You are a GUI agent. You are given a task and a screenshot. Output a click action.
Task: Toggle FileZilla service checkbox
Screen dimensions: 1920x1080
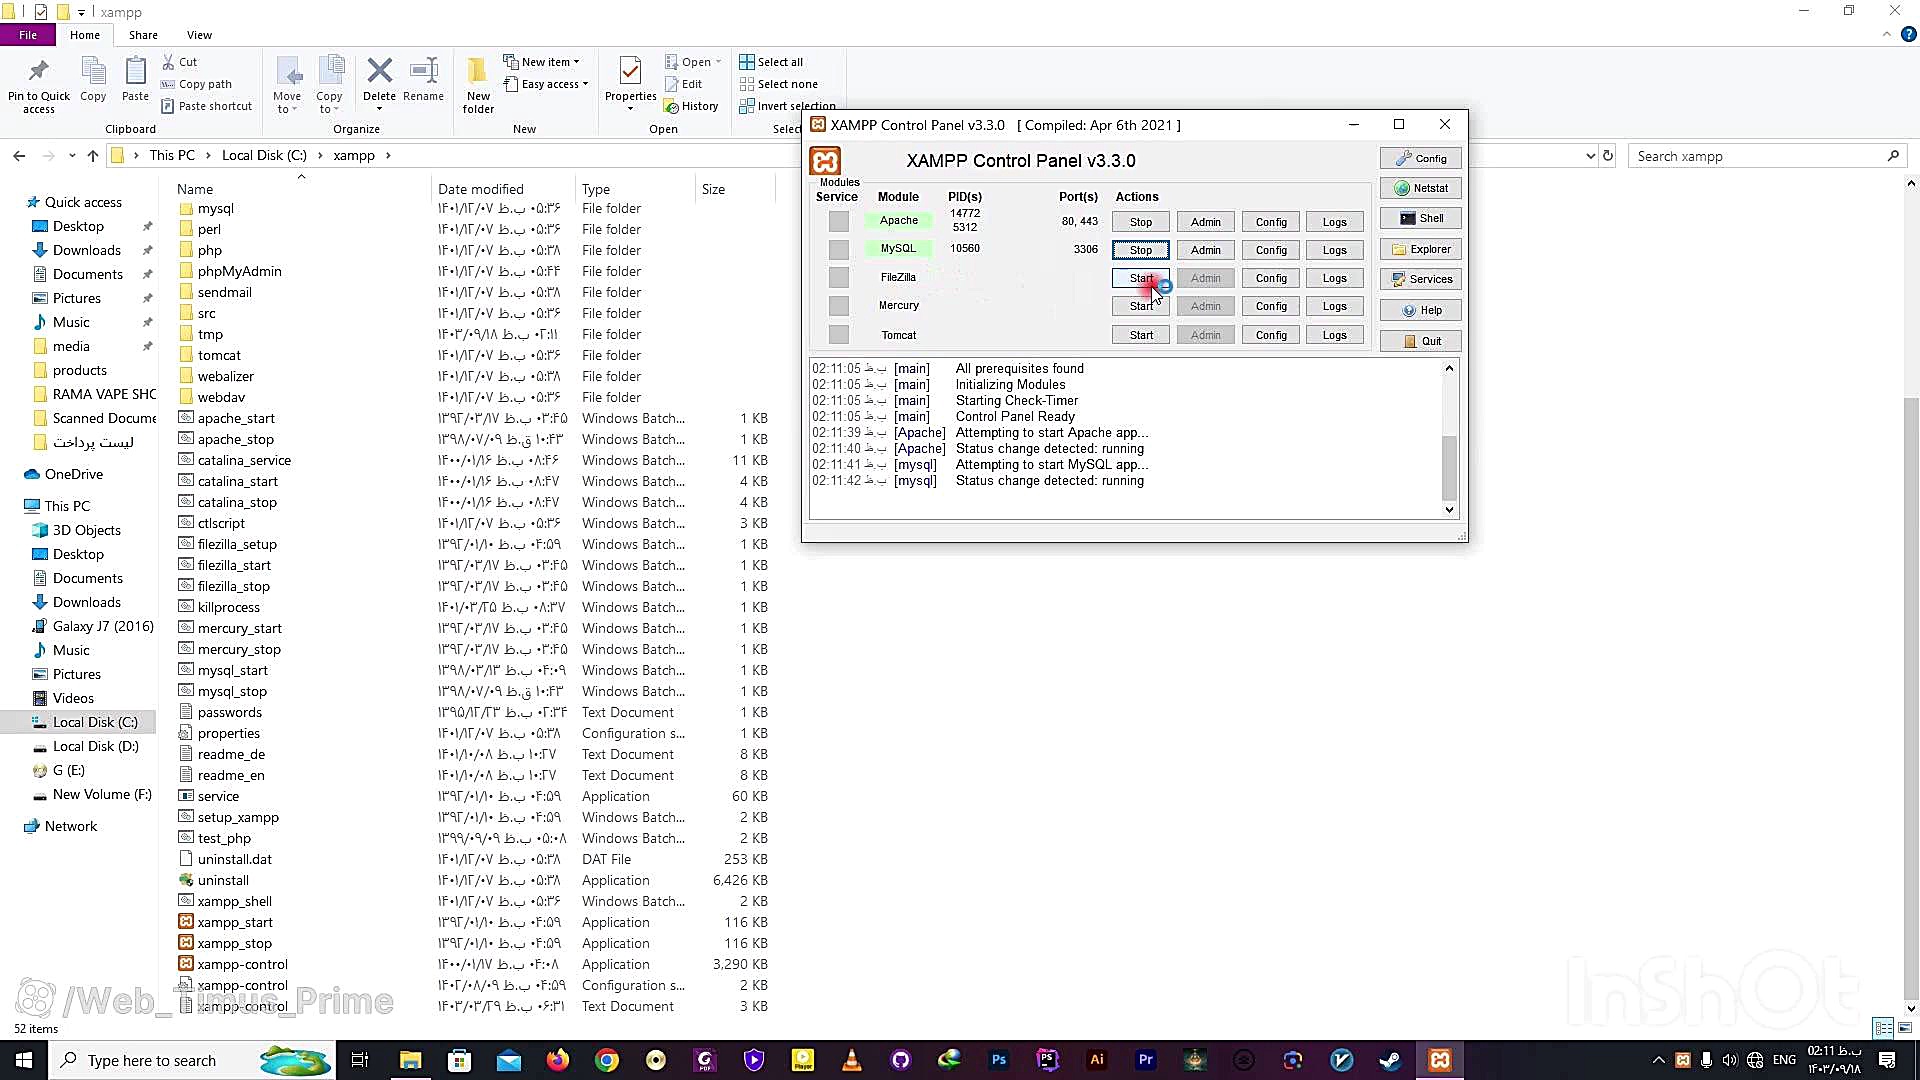coord(839,277)
